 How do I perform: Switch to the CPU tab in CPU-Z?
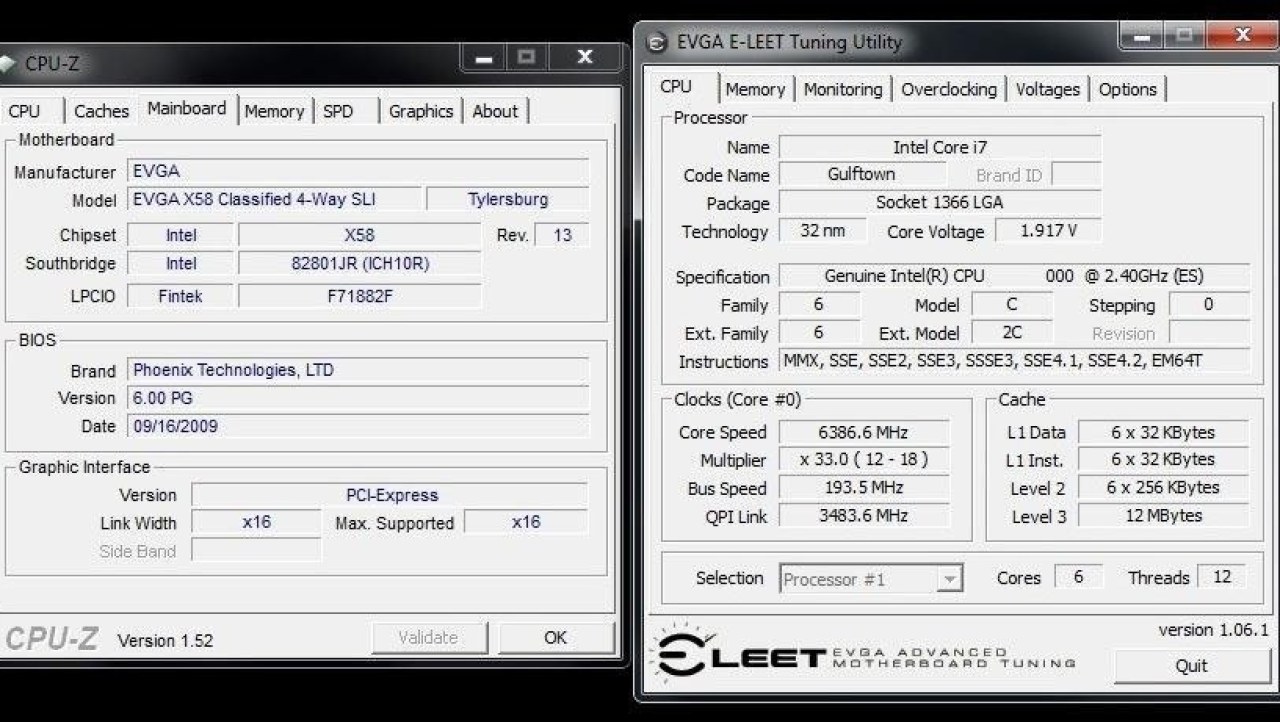coord(24,111)
